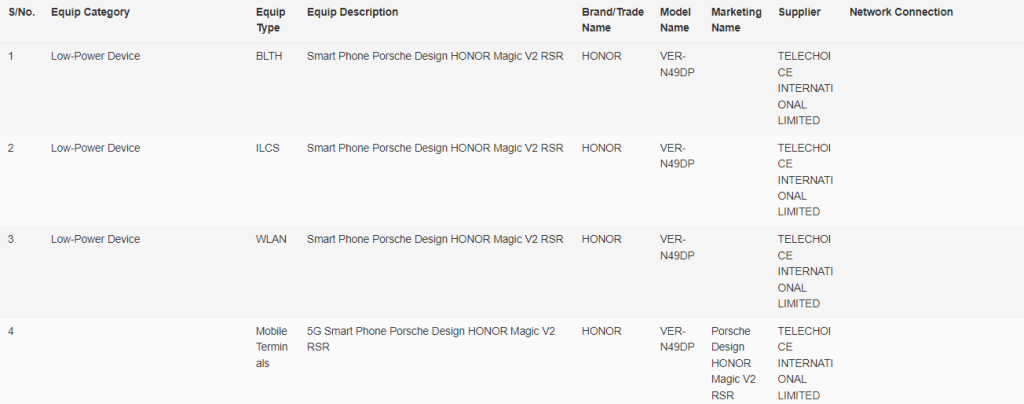Click row 4 serial number
This screenshot has width=1024, height=404.
coord(11,331)
